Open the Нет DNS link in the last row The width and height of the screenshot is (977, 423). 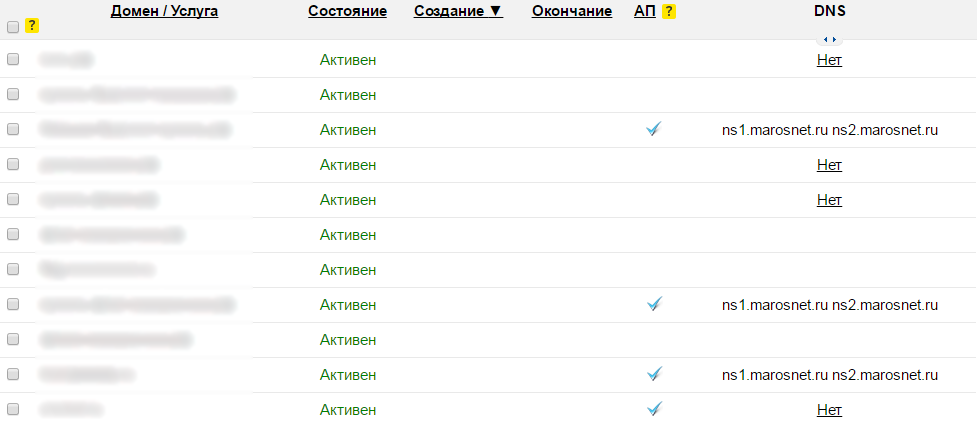click(x=829, y=410)
